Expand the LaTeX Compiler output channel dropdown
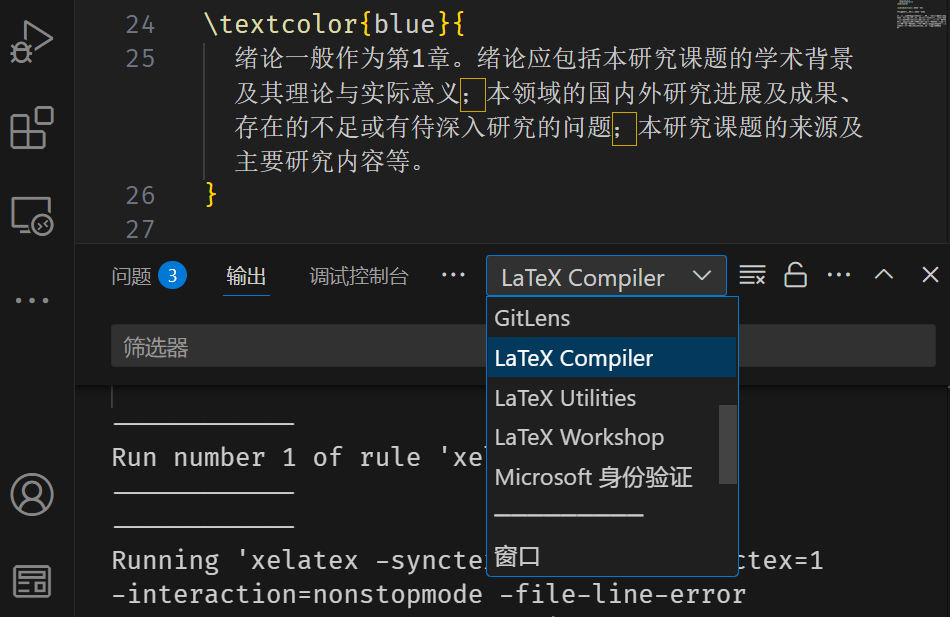 click(606, 276)
